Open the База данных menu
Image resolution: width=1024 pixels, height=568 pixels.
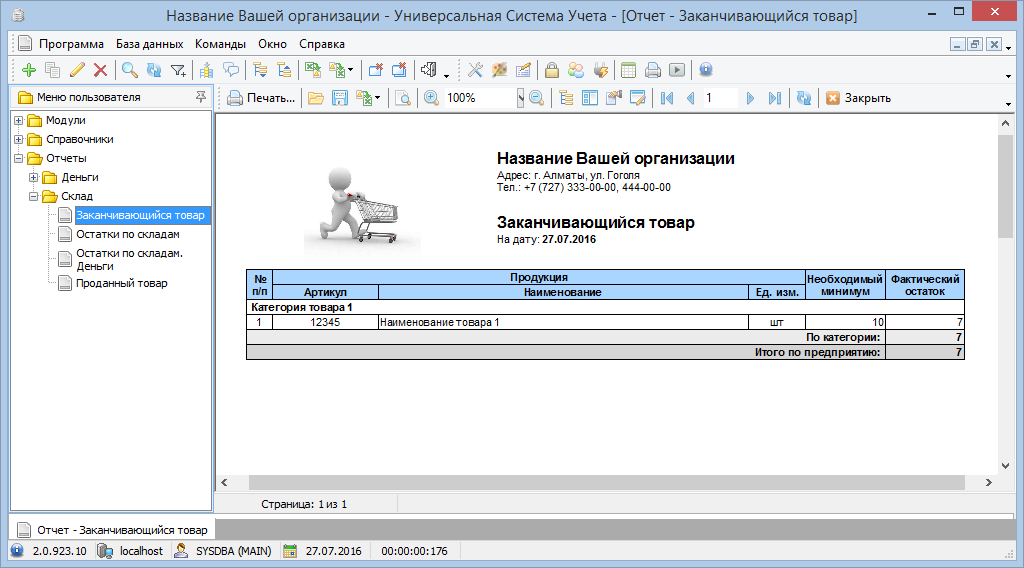point(149,44)
